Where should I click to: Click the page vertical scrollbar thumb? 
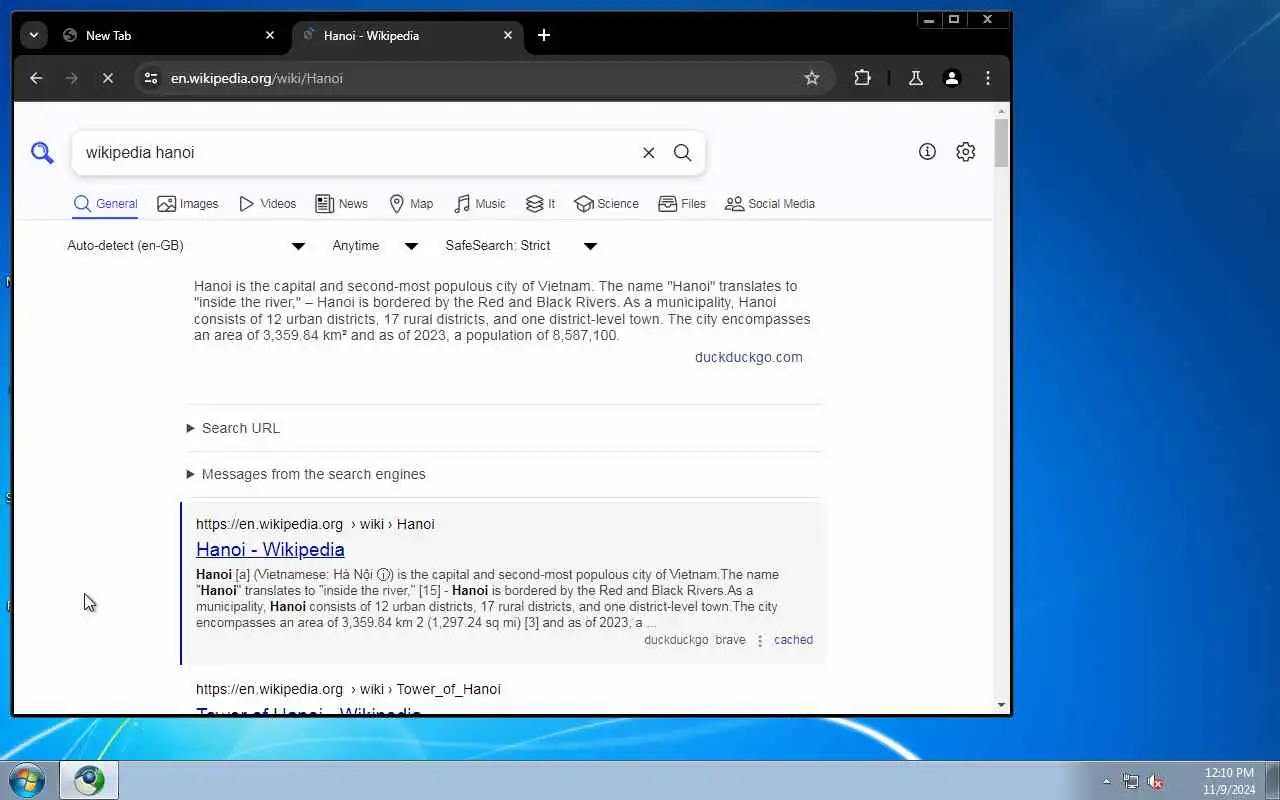point(1001,143)
